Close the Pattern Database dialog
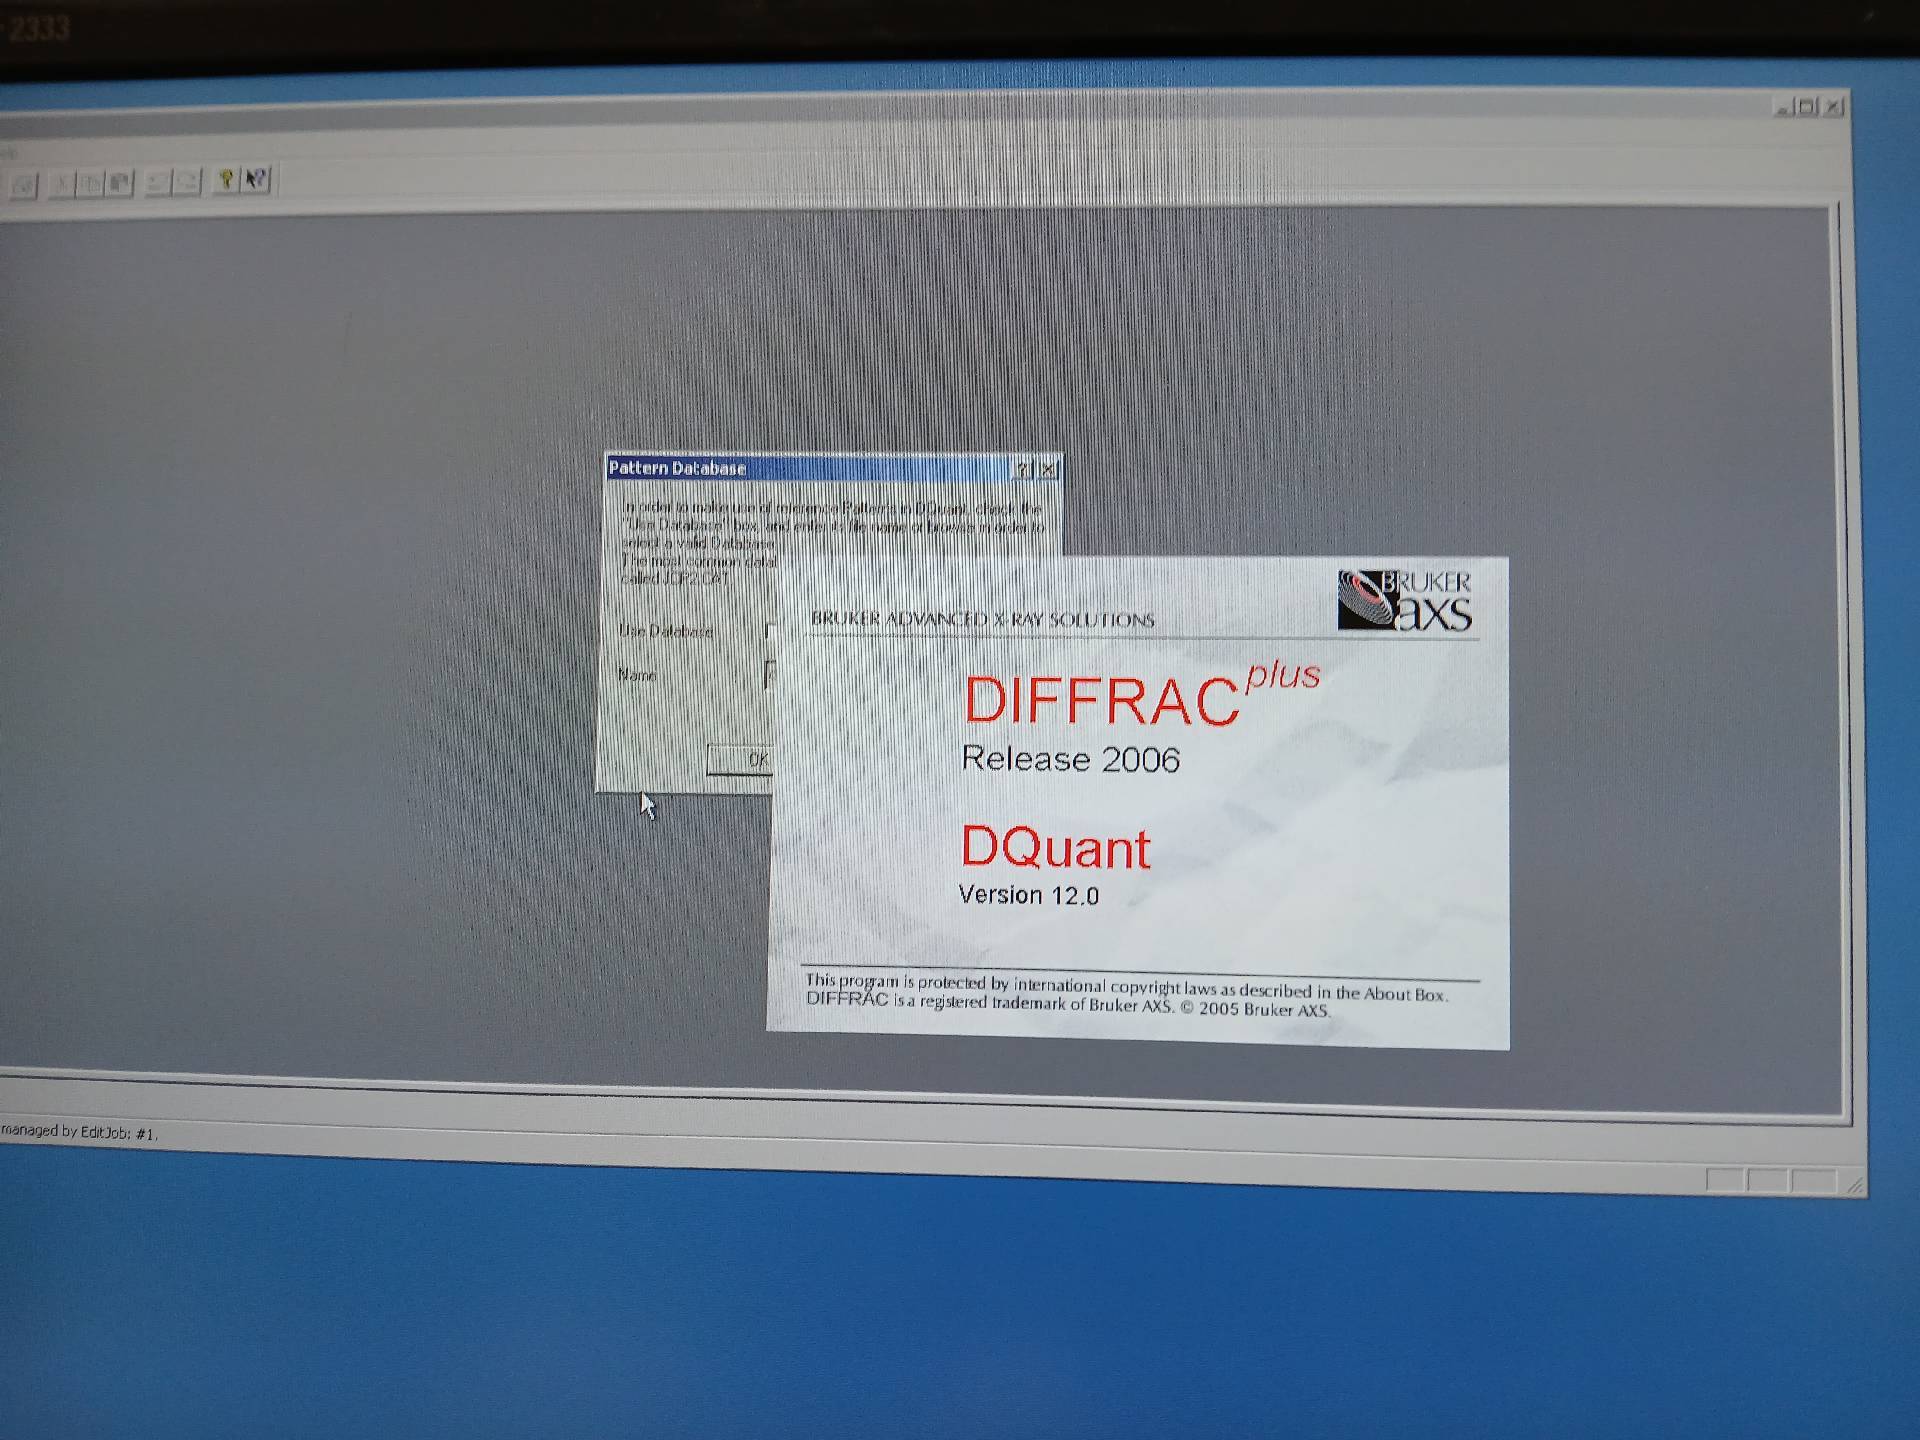Viewport: 1920px width, 1440px height. [x=1047, y=469]
